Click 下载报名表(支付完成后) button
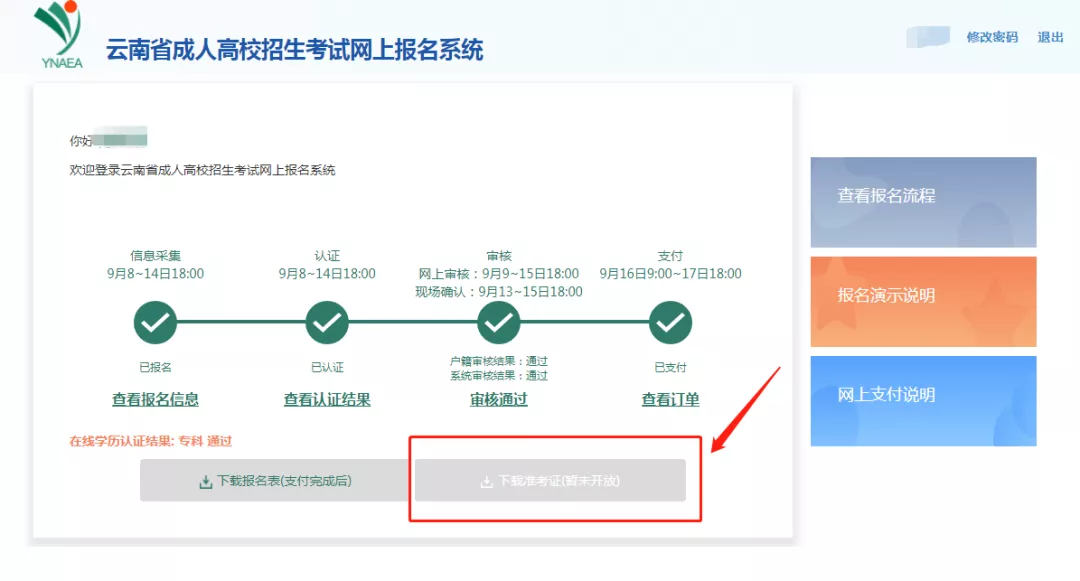Image resolution: width=1080 pixels, height=581 pixels. (x=276, y=480)
